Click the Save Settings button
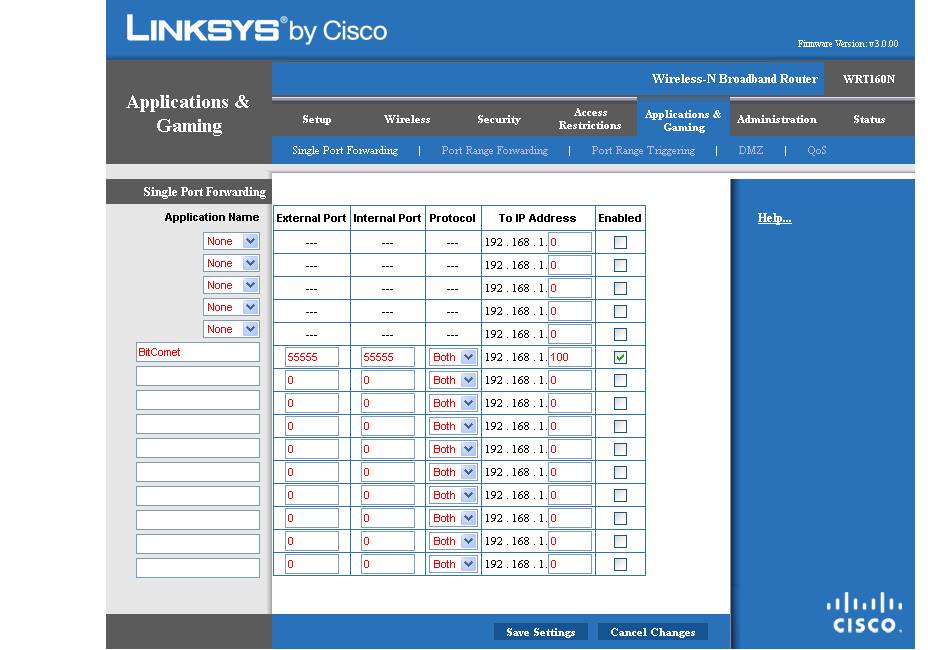 click(x=541, y=632)
